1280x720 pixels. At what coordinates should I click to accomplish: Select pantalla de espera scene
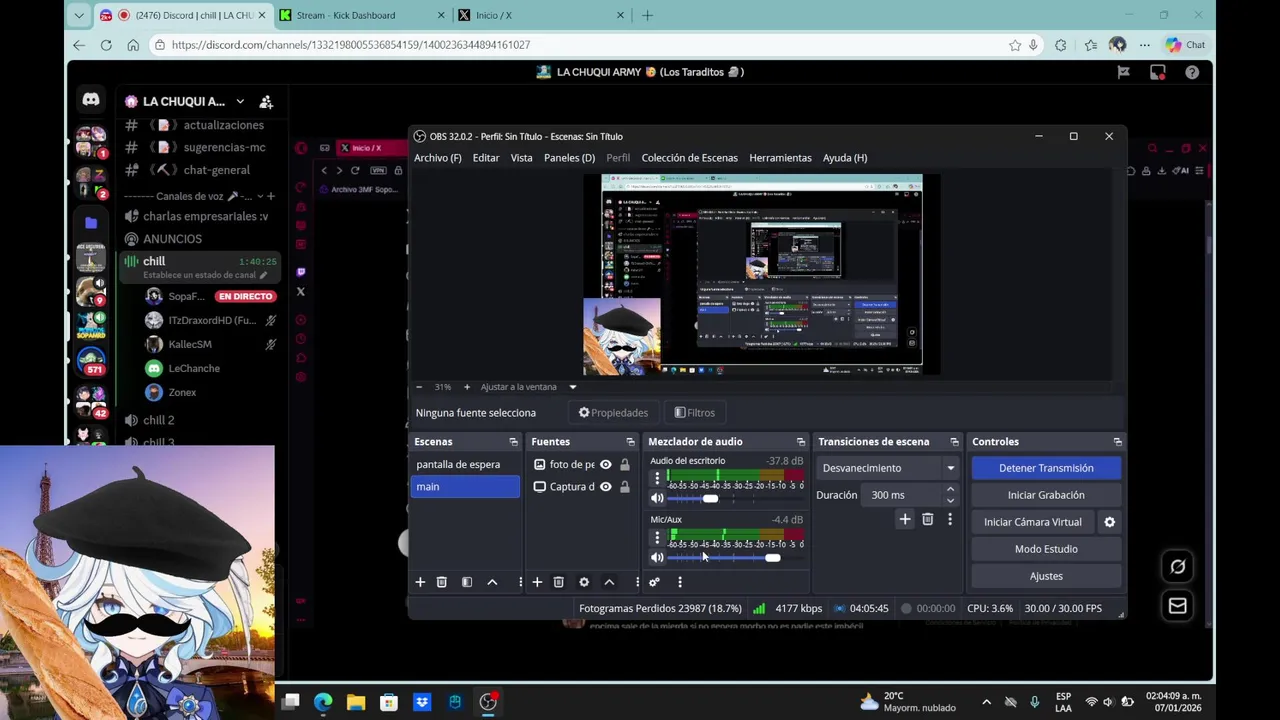point(465,465)
